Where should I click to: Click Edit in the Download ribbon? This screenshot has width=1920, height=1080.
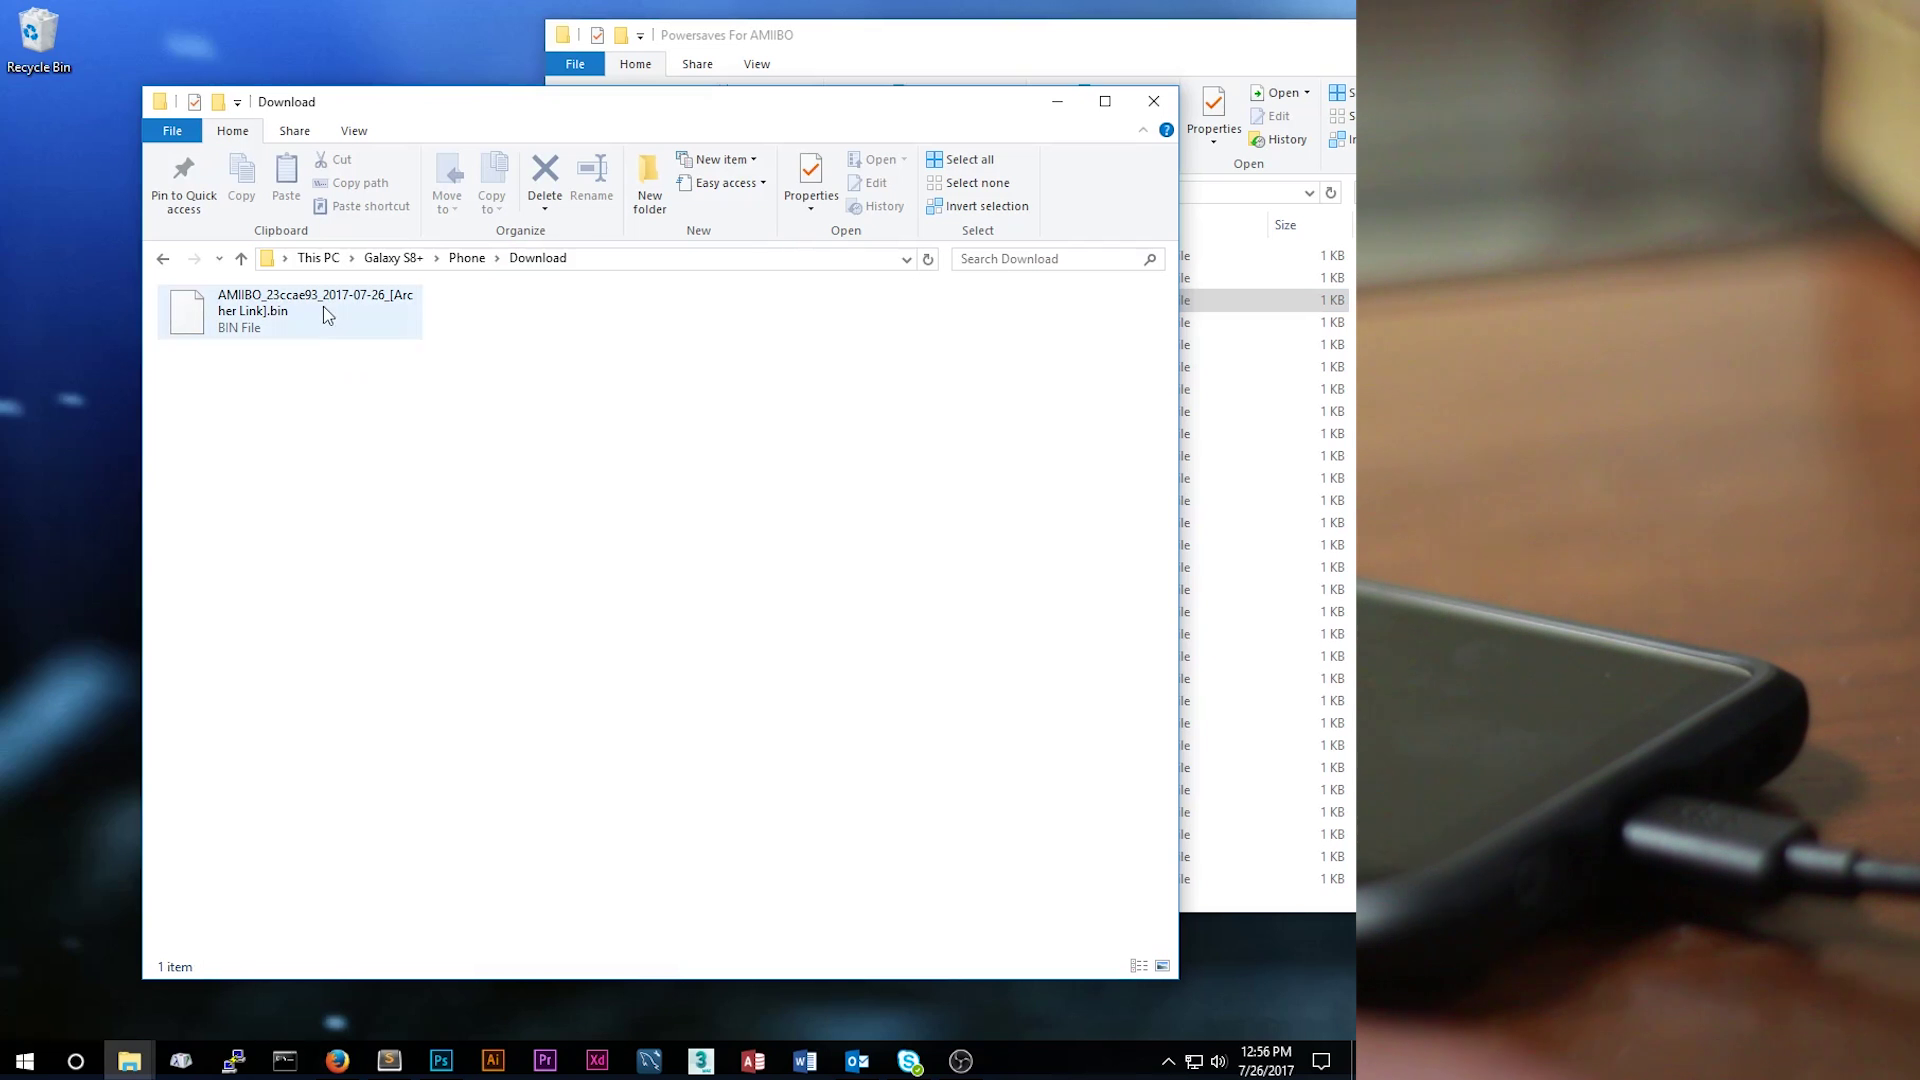click(867, 183)
